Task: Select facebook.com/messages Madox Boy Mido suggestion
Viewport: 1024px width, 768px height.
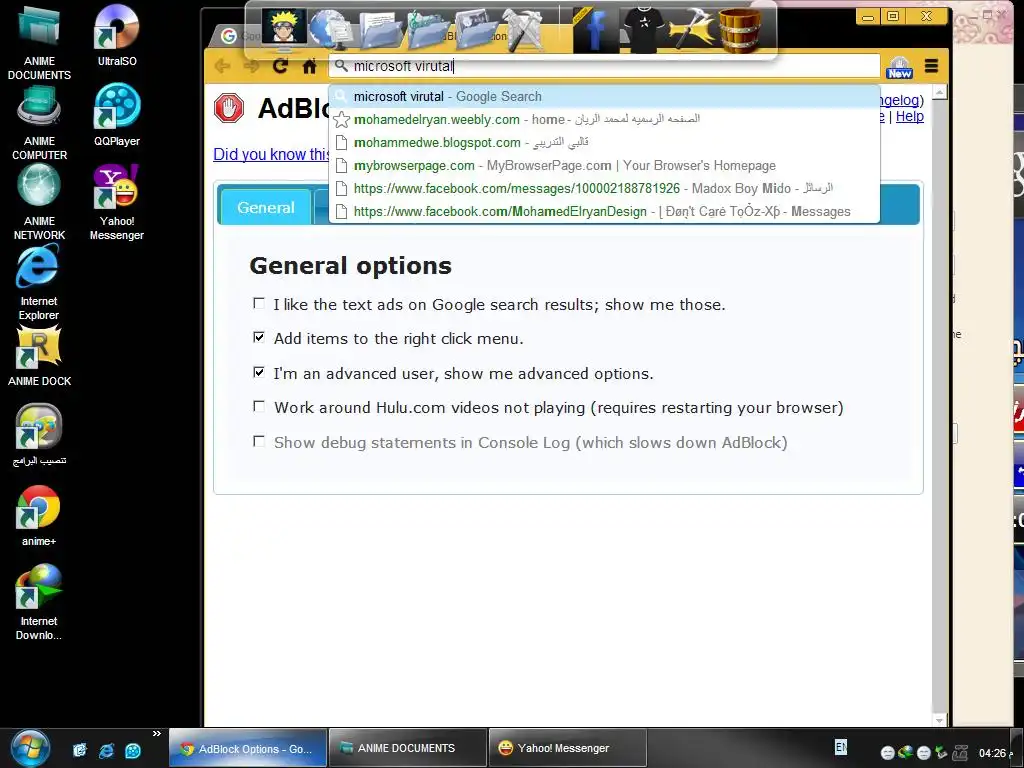Action: pyautogui.click(x=604, y=189)
